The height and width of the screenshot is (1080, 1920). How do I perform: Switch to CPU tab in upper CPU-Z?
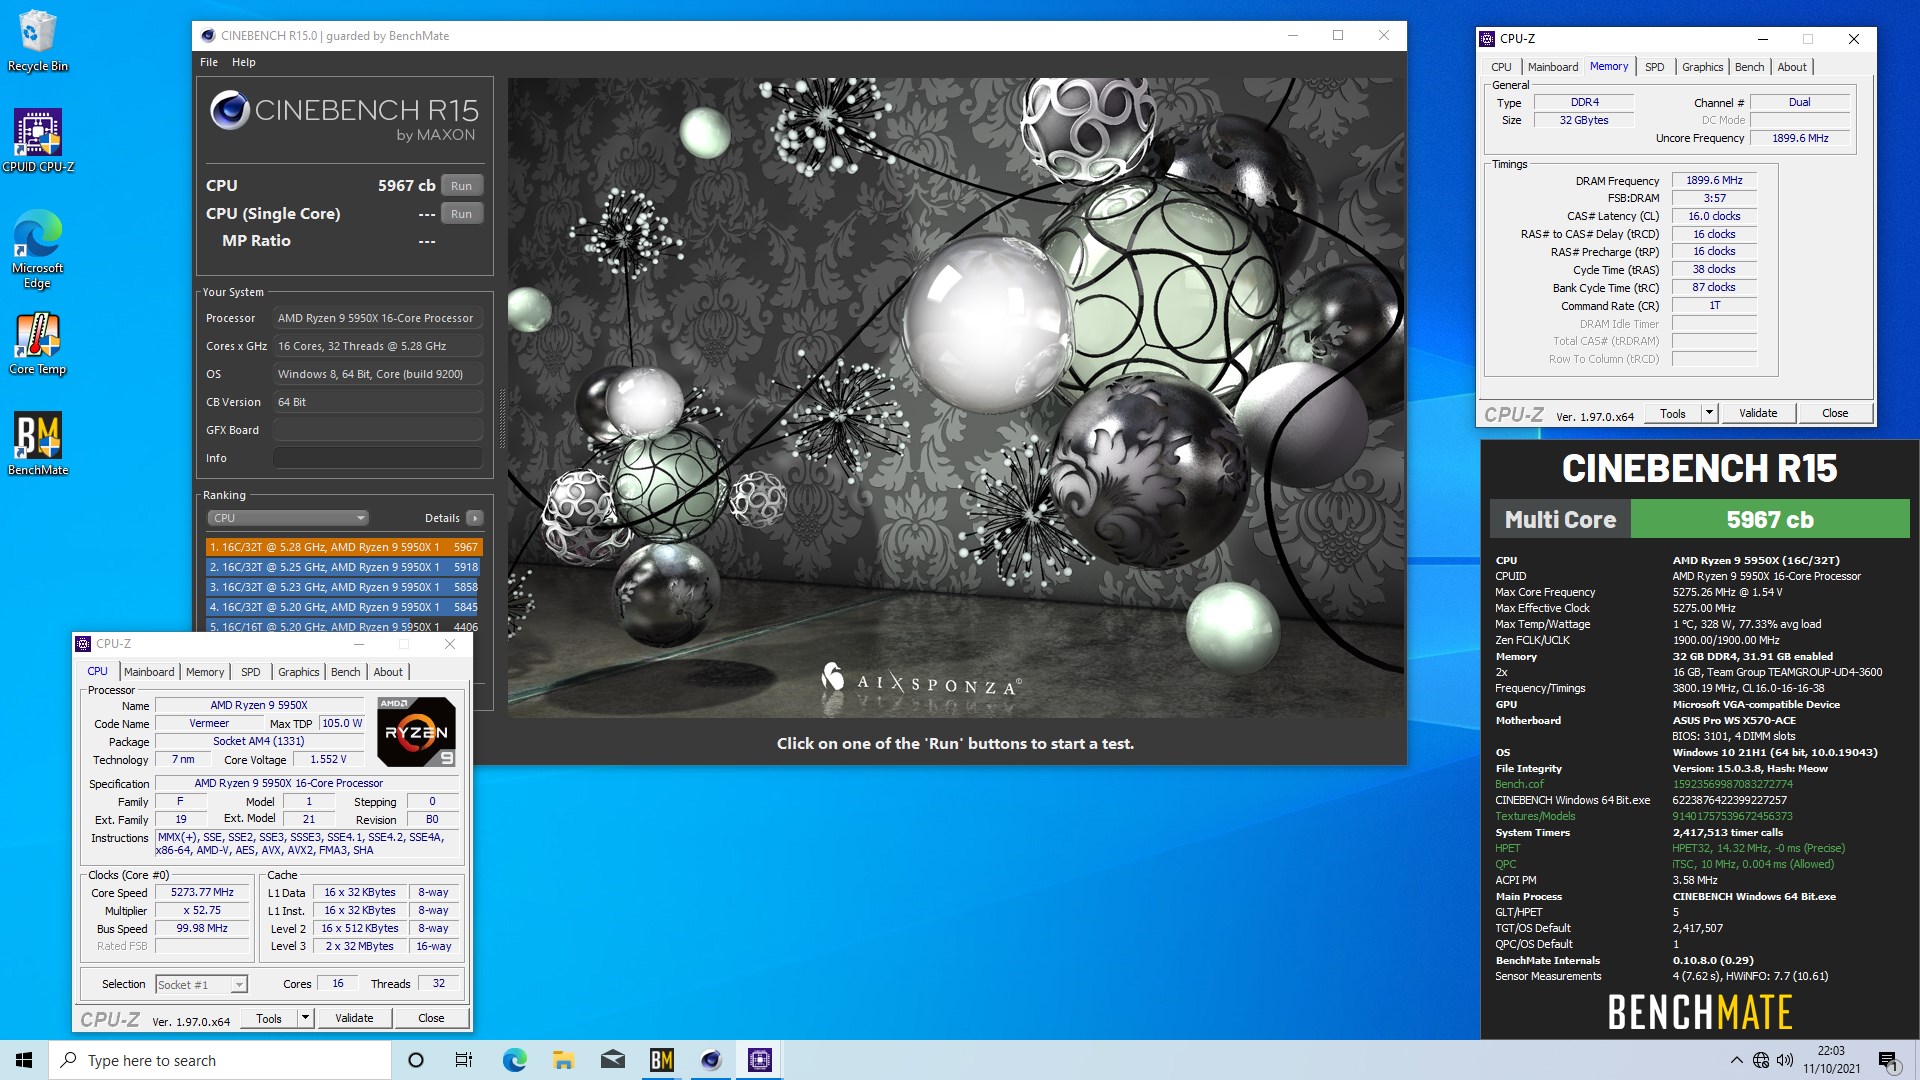click(1501, 67)
